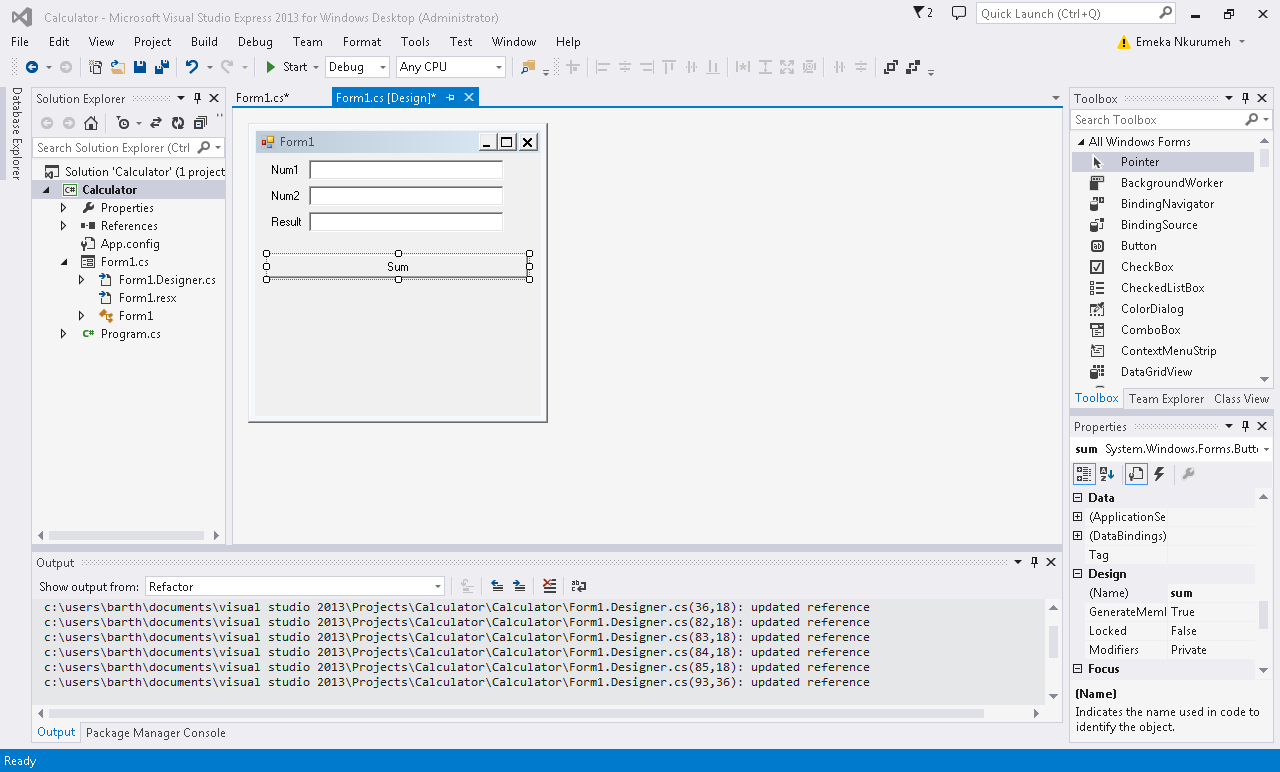Click the New Project toolbar icon
This screenshot has height=772, width=1280.
coord(96,67)
